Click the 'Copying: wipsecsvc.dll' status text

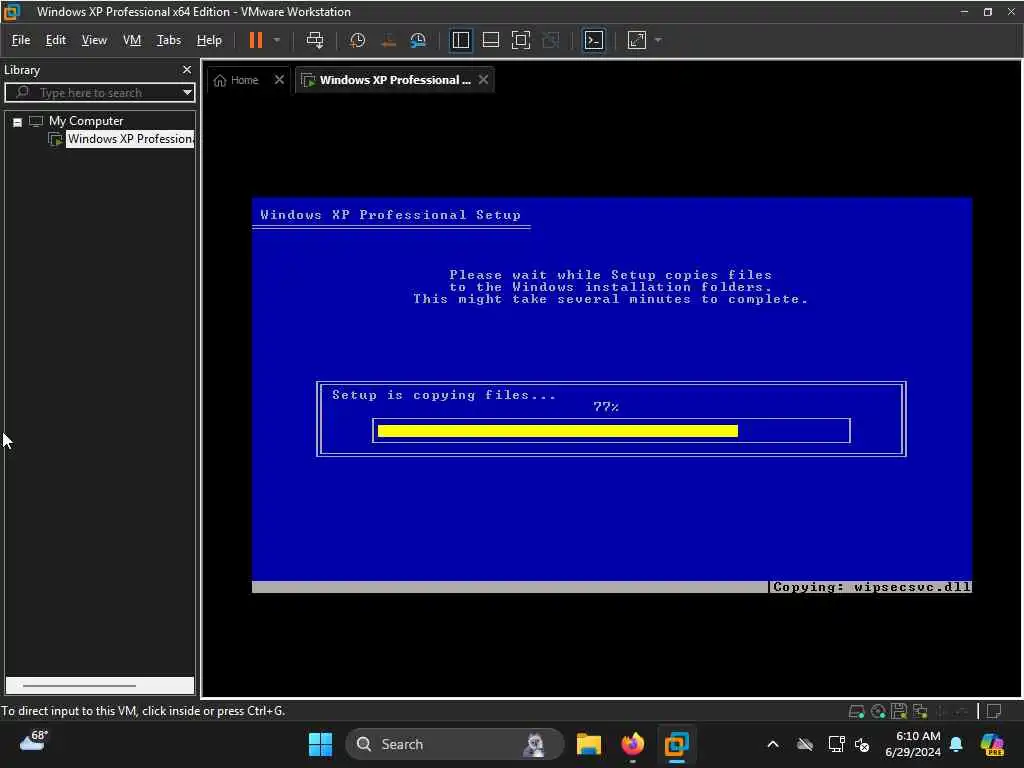click(872, 587)
